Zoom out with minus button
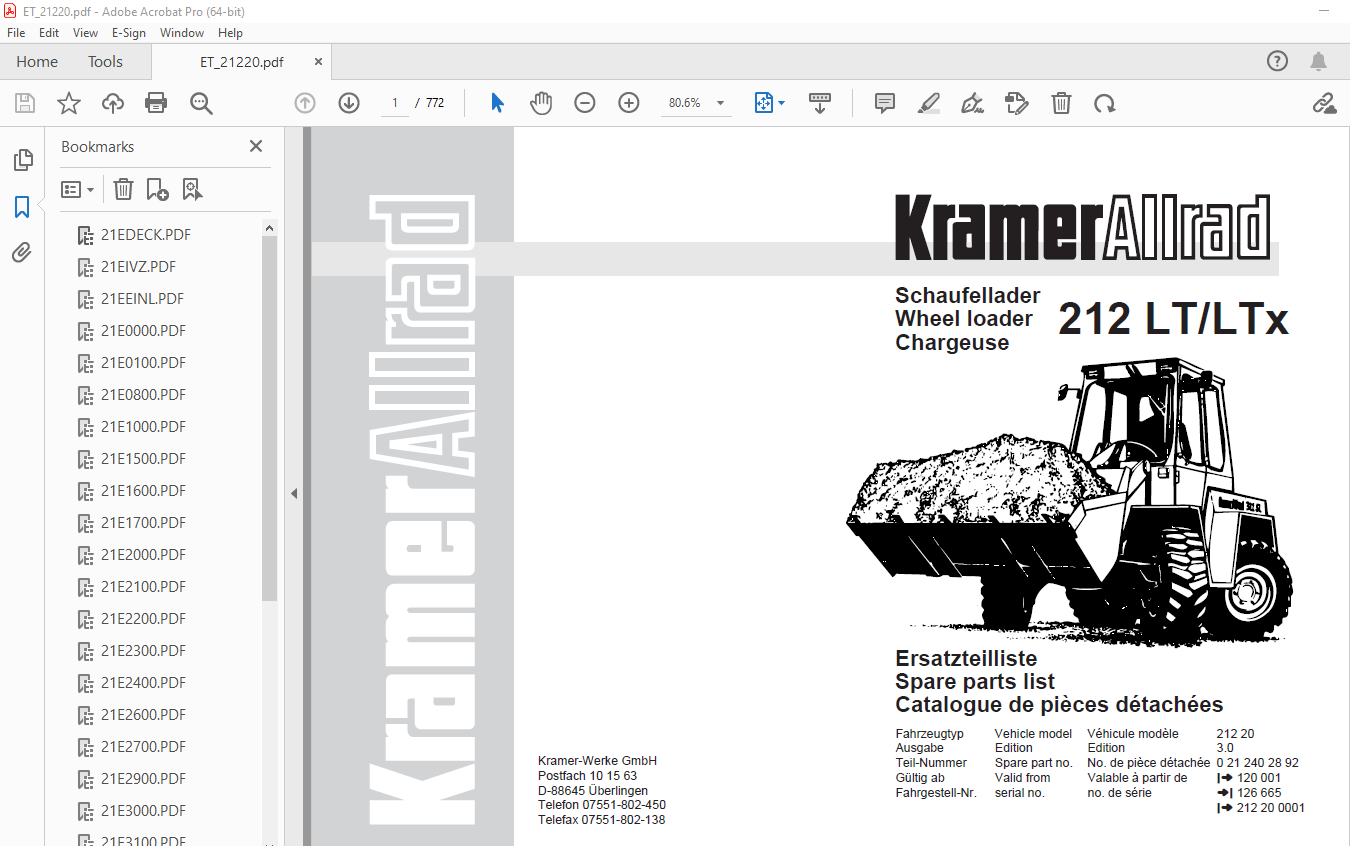 pyautogui.click(x=585, y=103)
